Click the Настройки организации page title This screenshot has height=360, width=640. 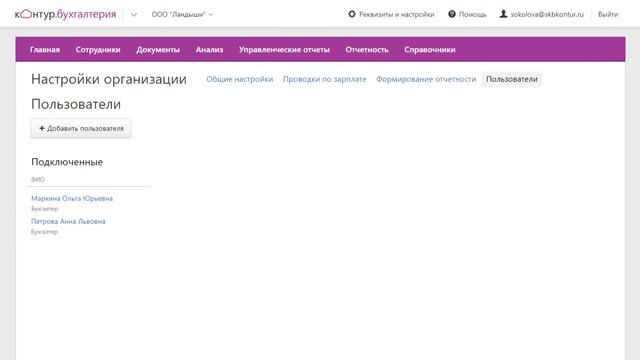coord(109,79)
